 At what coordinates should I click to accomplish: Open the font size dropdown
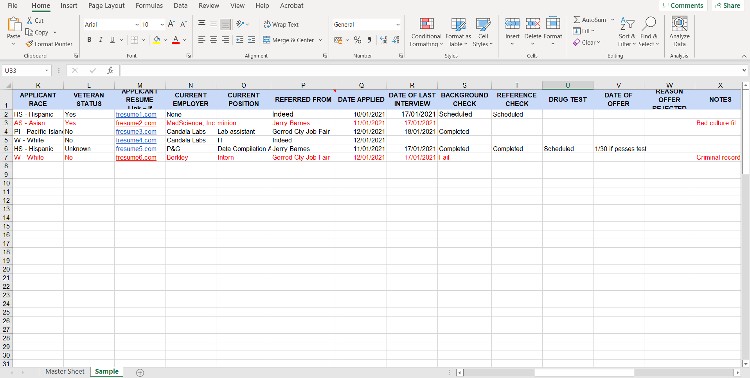tap(162, 24)
